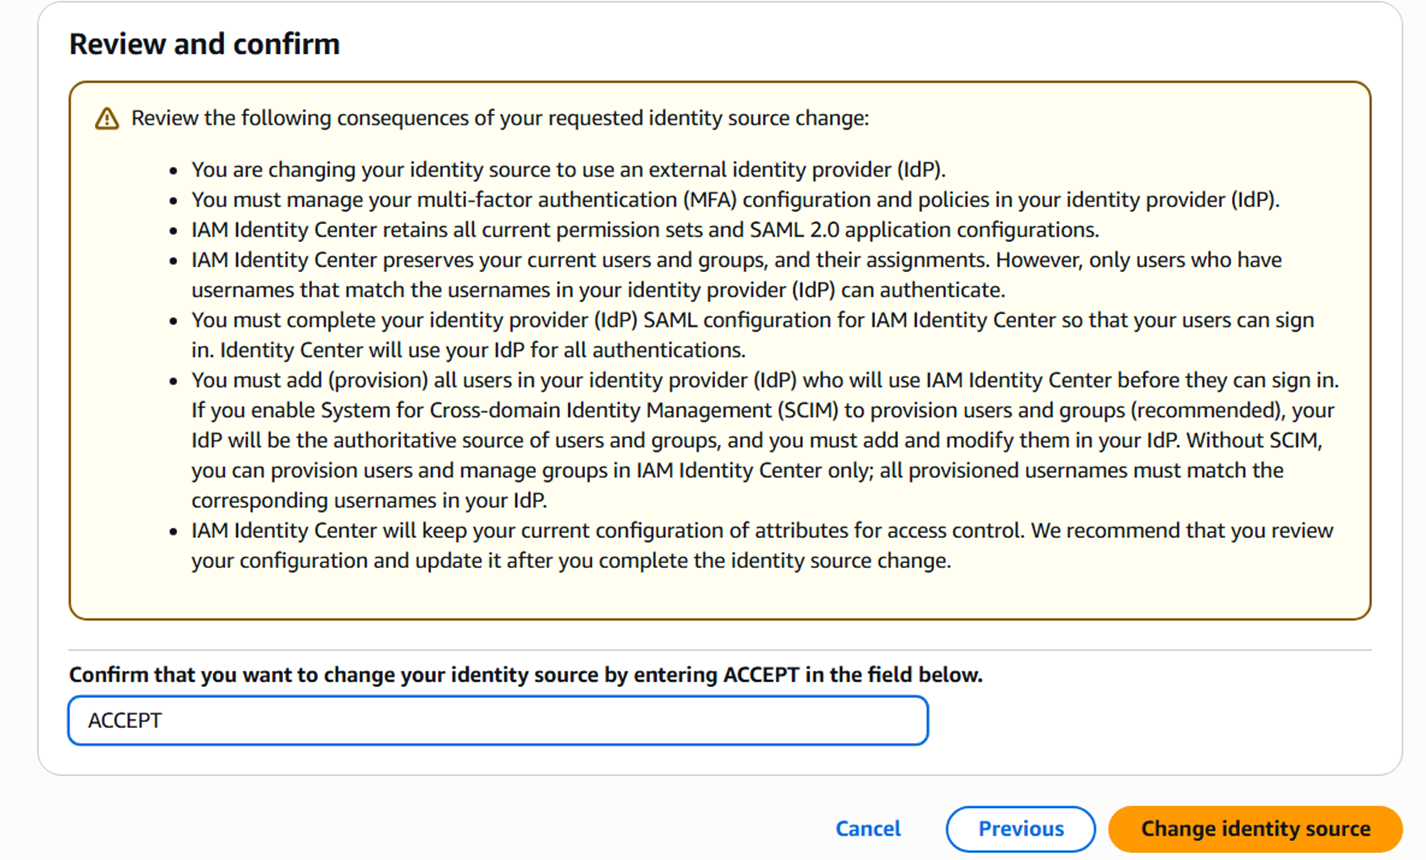Go back with the Previous button

[1020, 829]
